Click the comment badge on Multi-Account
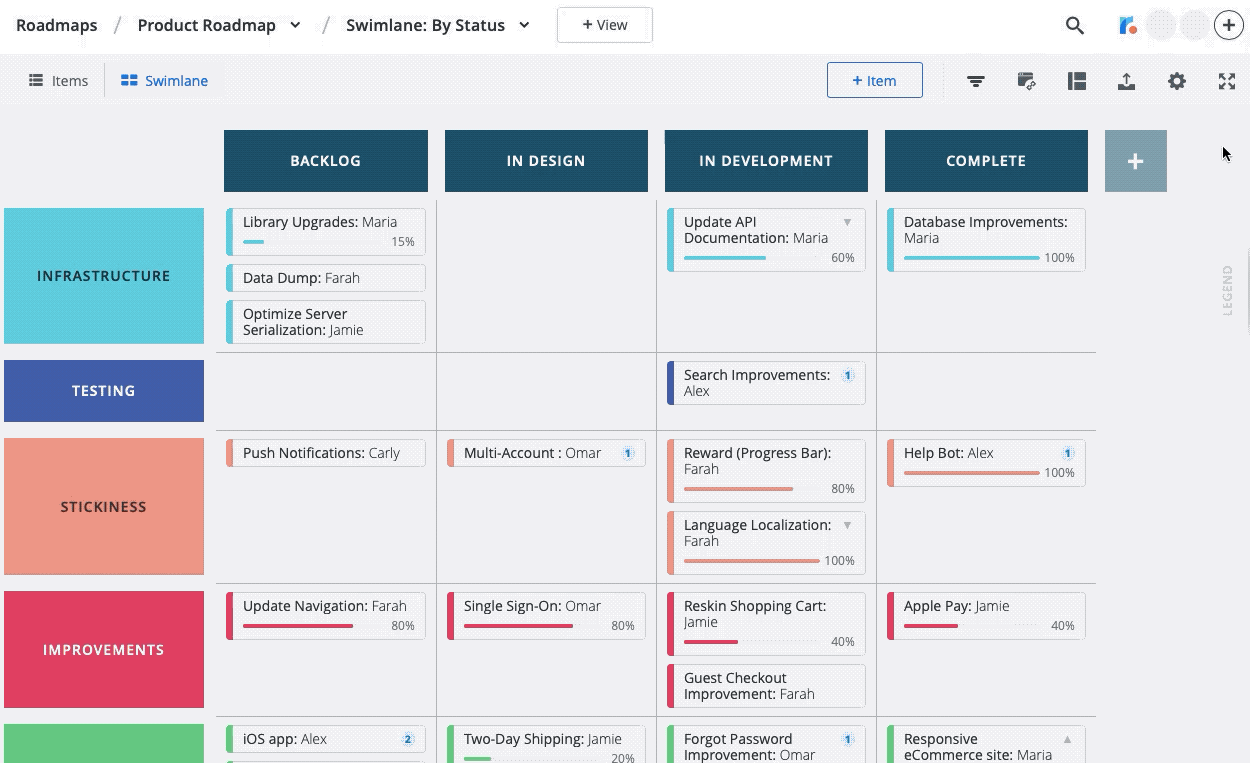 (628, 453)
